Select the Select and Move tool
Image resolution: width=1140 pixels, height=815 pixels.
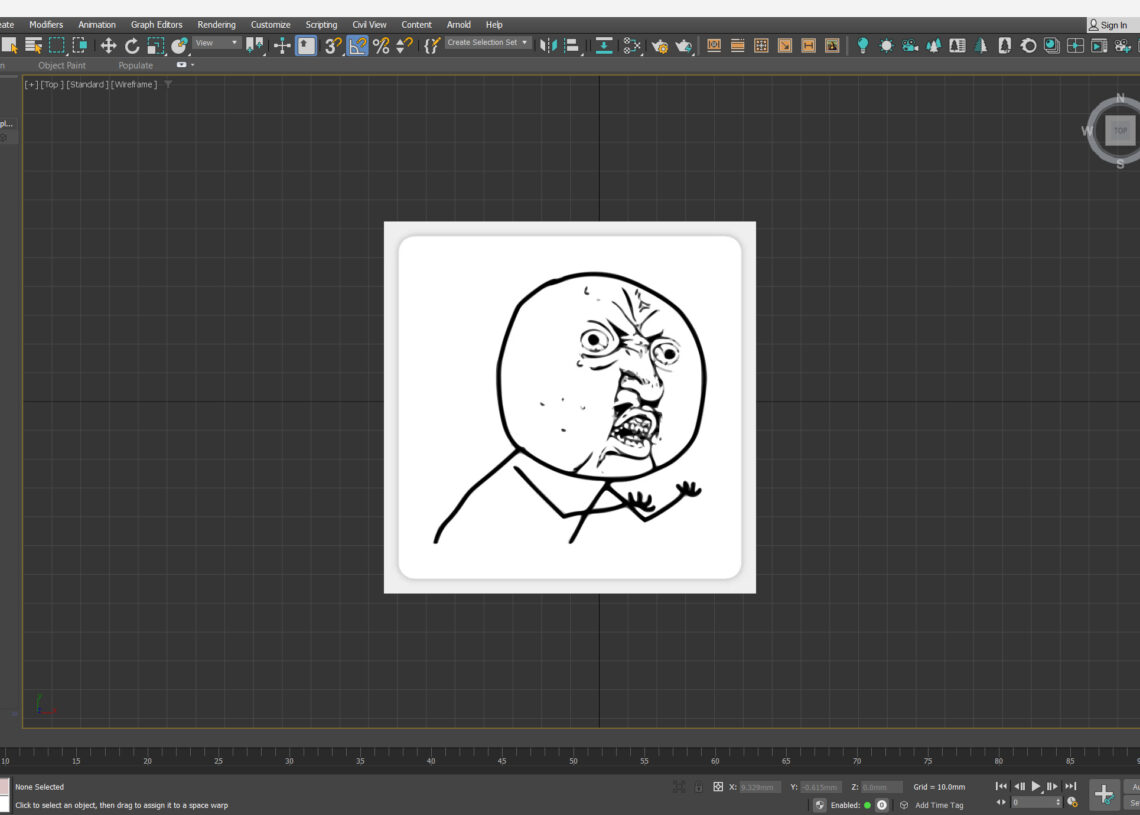(x=107, y=45)
